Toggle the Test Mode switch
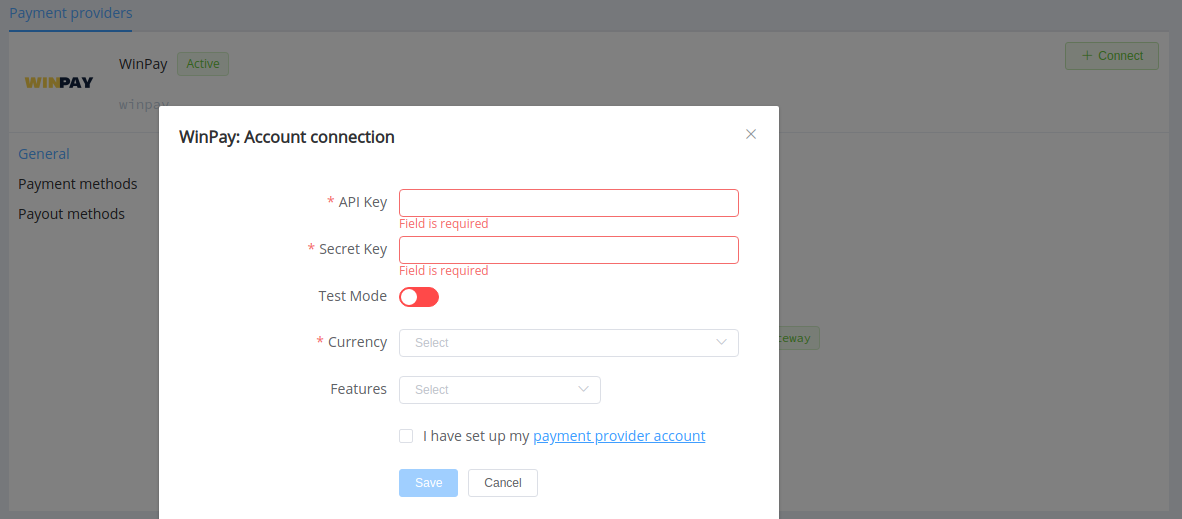1182x519 pixels. [x=418, y=296]
